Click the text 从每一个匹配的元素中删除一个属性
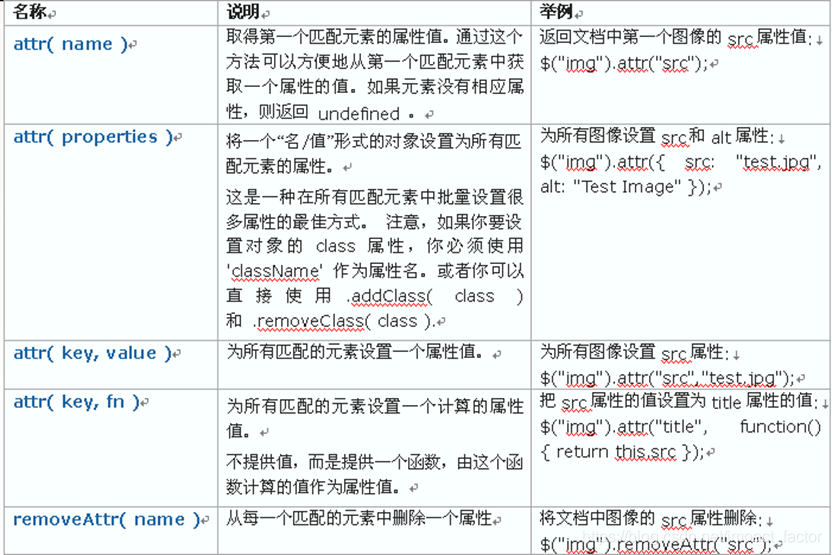 tap(359, 518)
